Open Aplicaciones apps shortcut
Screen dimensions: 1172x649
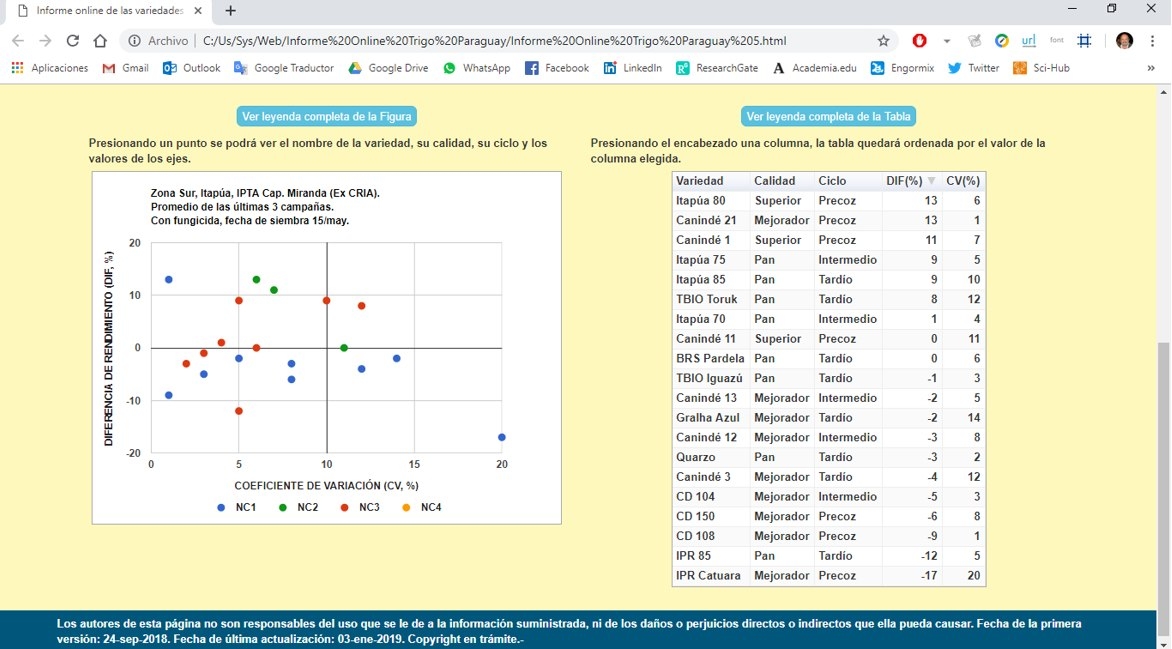tap(50, 68)
